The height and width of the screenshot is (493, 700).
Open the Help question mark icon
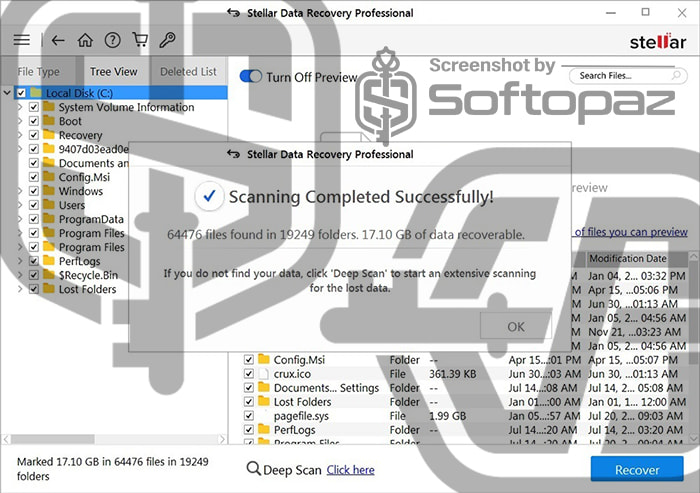click(112, 40)
